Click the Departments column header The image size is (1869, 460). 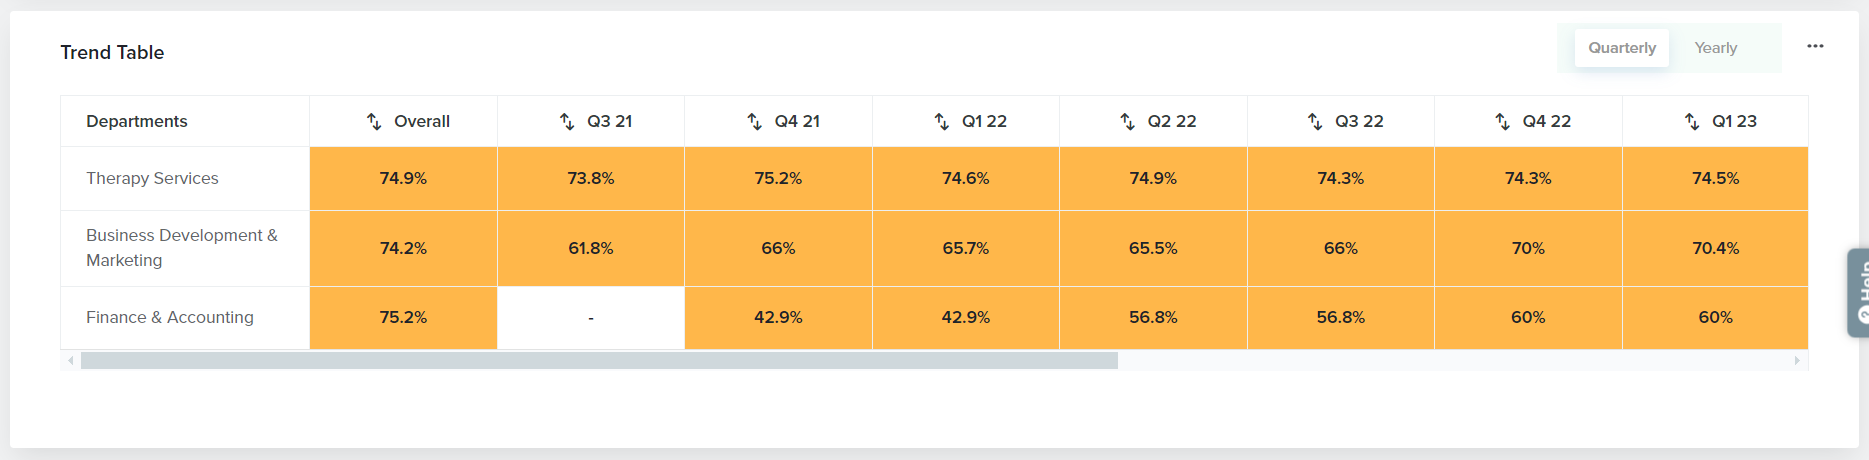point(137,121)
